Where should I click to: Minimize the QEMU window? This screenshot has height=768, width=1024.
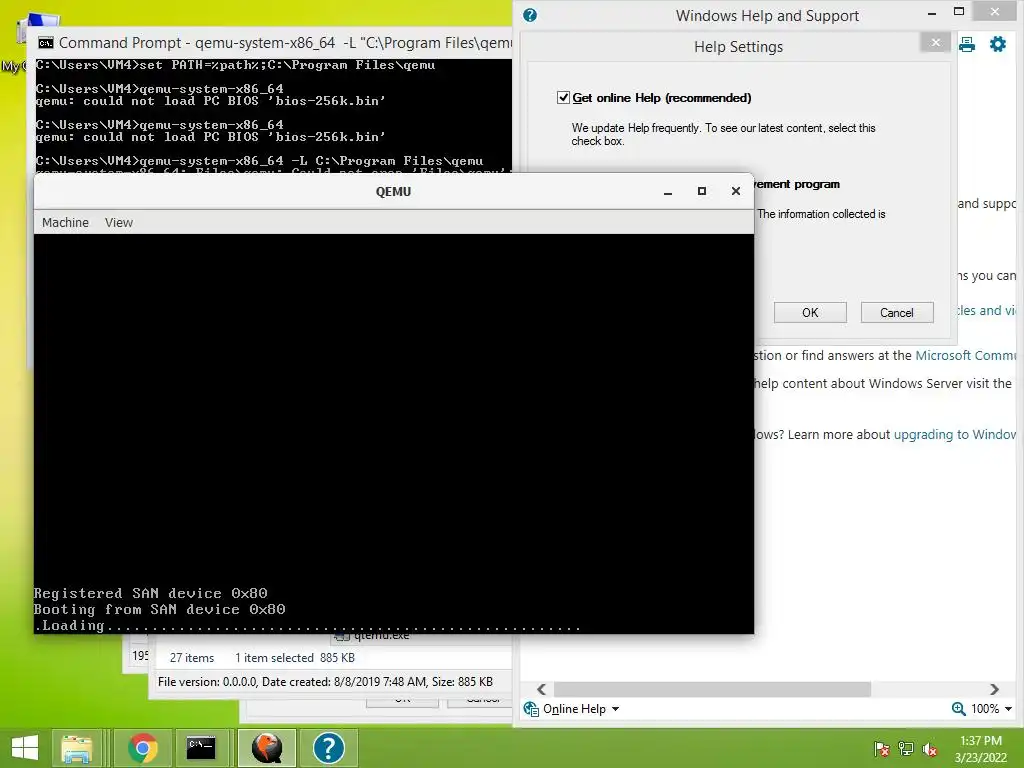pos(667,192)
